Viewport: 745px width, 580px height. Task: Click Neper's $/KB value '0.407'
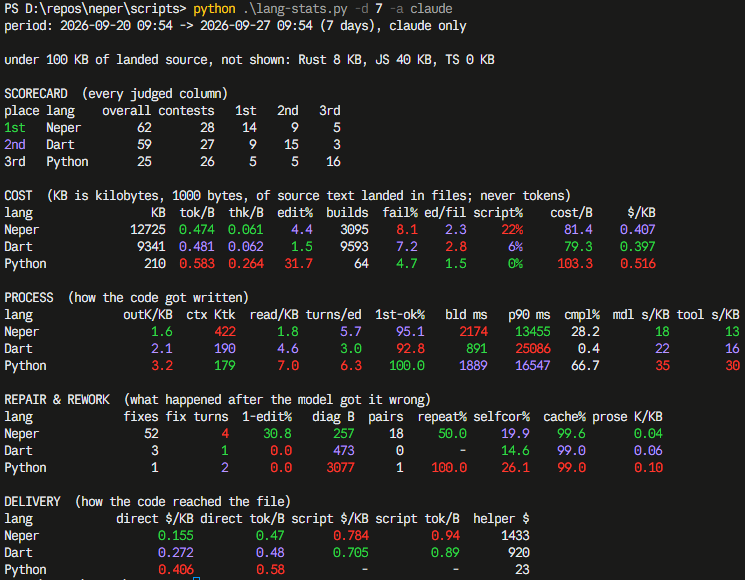coord(638,230)
